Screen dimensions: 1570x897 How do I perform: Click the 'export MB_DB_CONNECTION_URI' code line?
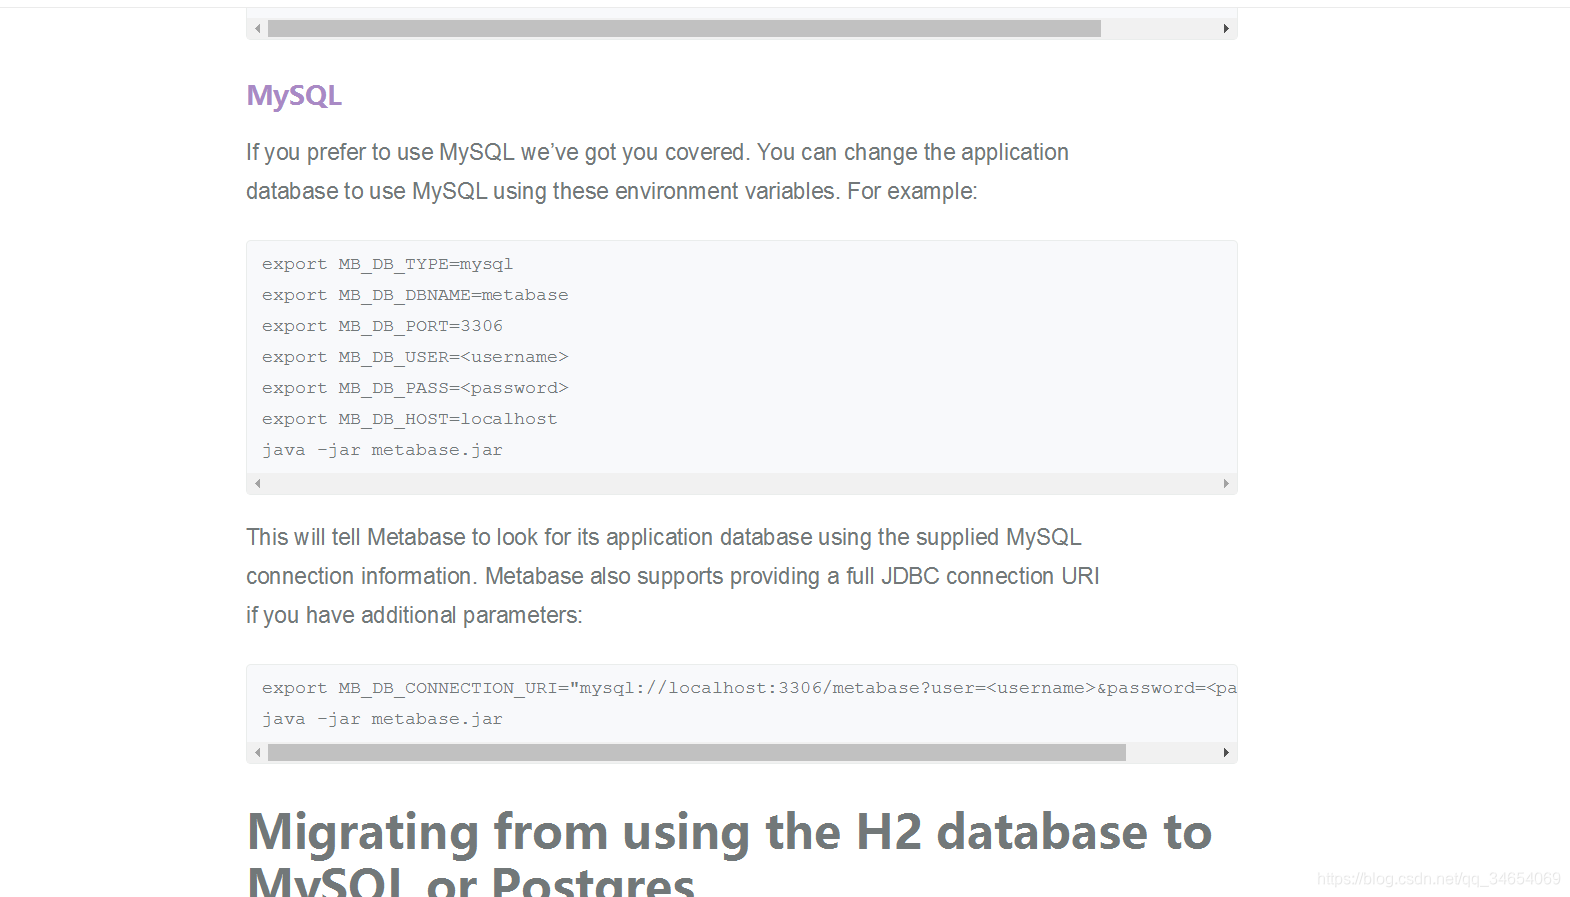pyautogui.click(x=749, y=688)
